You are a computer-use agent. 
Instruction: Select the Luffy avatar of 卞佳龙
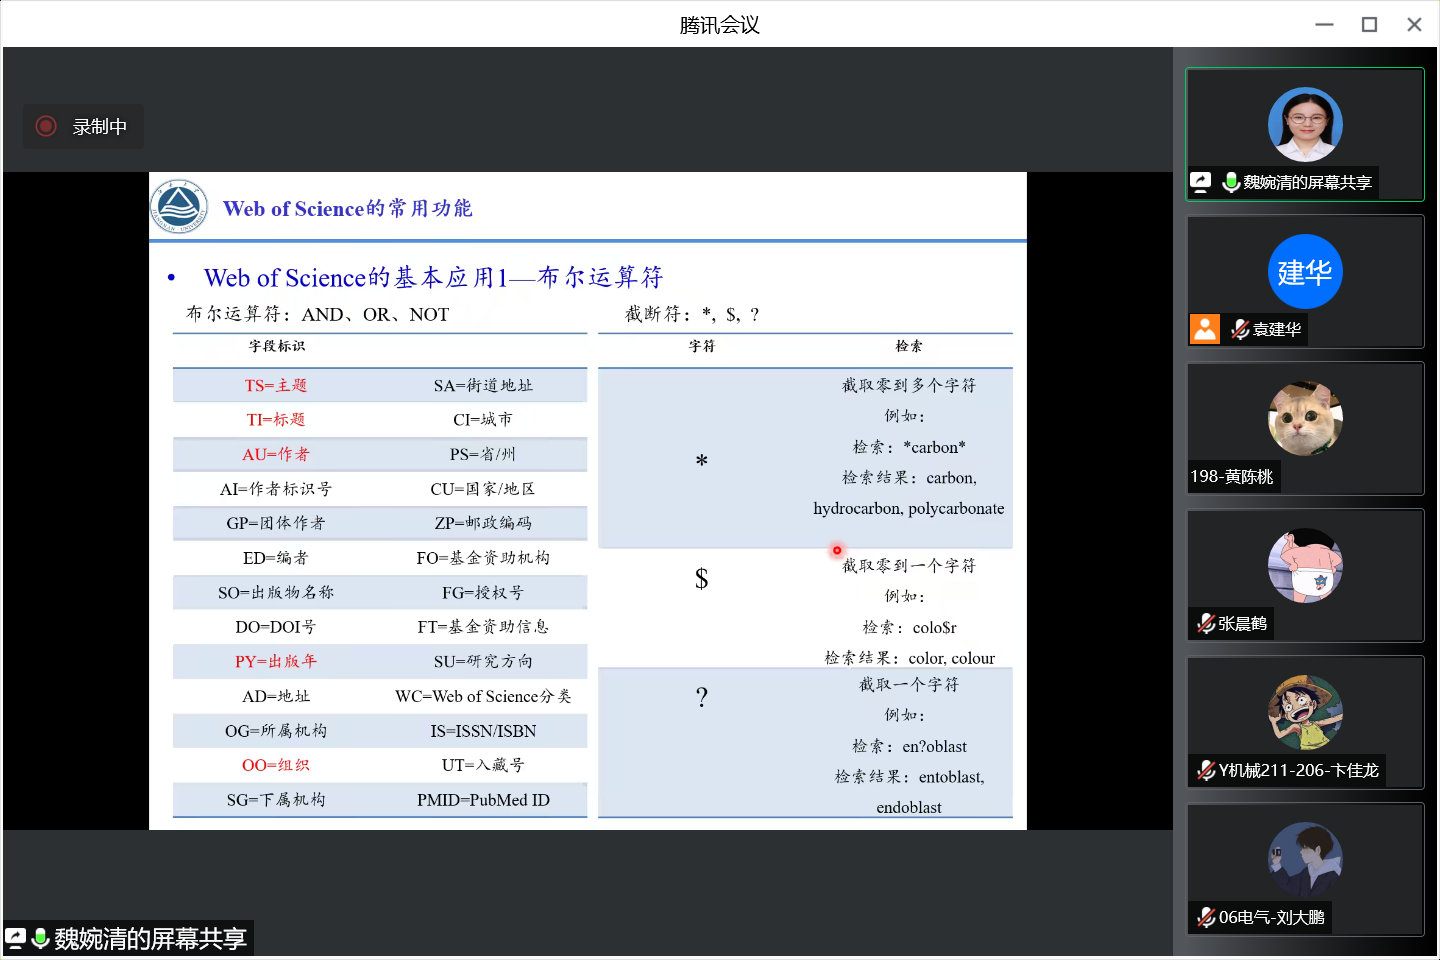pyautogui.click(x=1305, y=712)
